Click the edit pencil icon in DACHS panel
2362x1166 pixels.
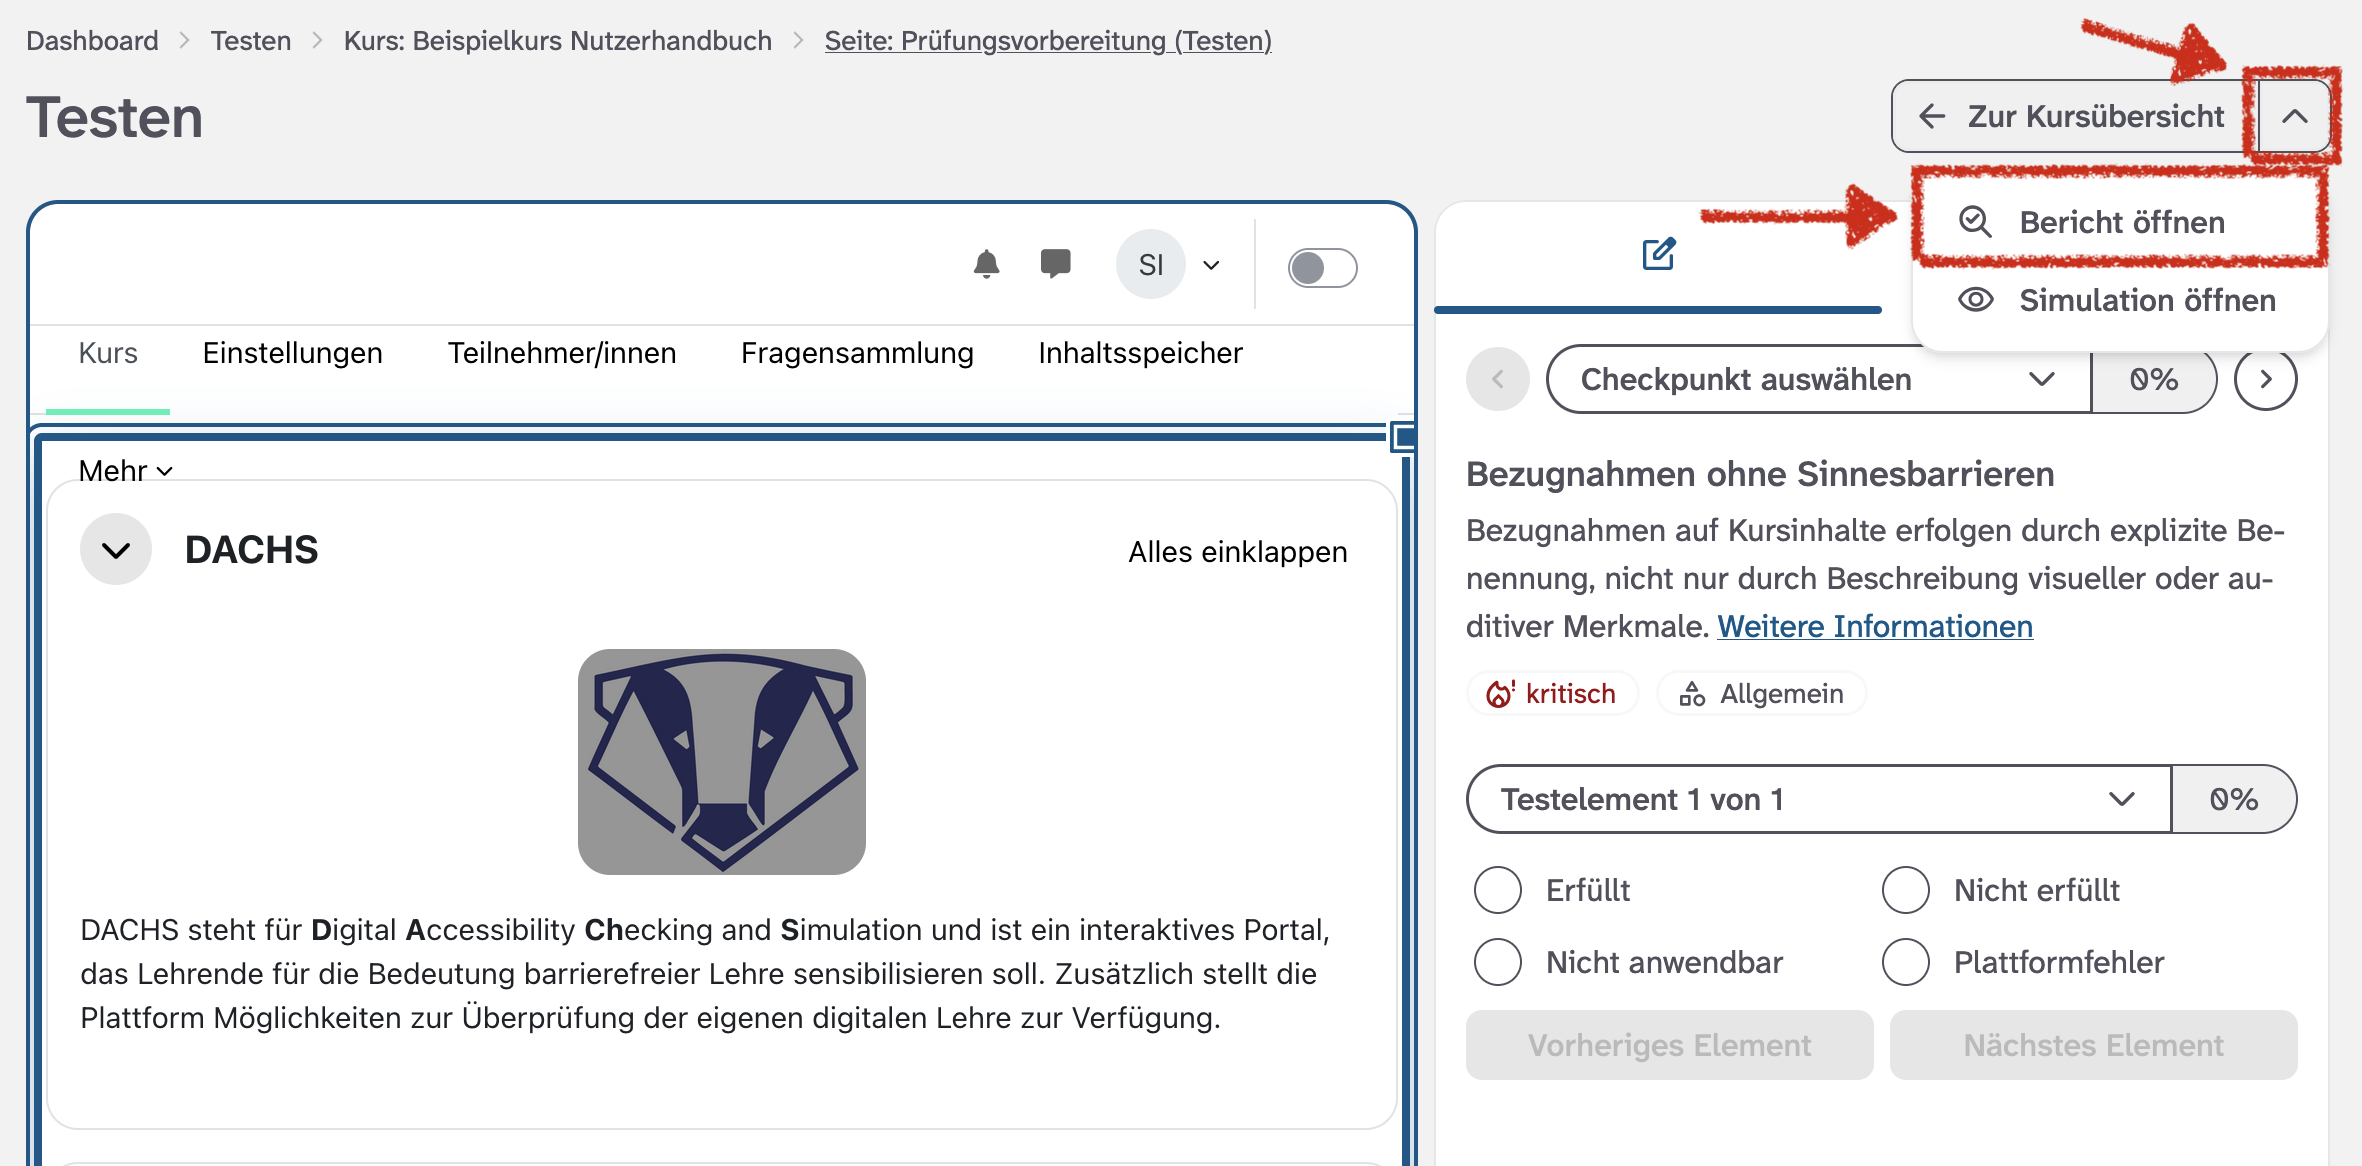point(1660,256)
